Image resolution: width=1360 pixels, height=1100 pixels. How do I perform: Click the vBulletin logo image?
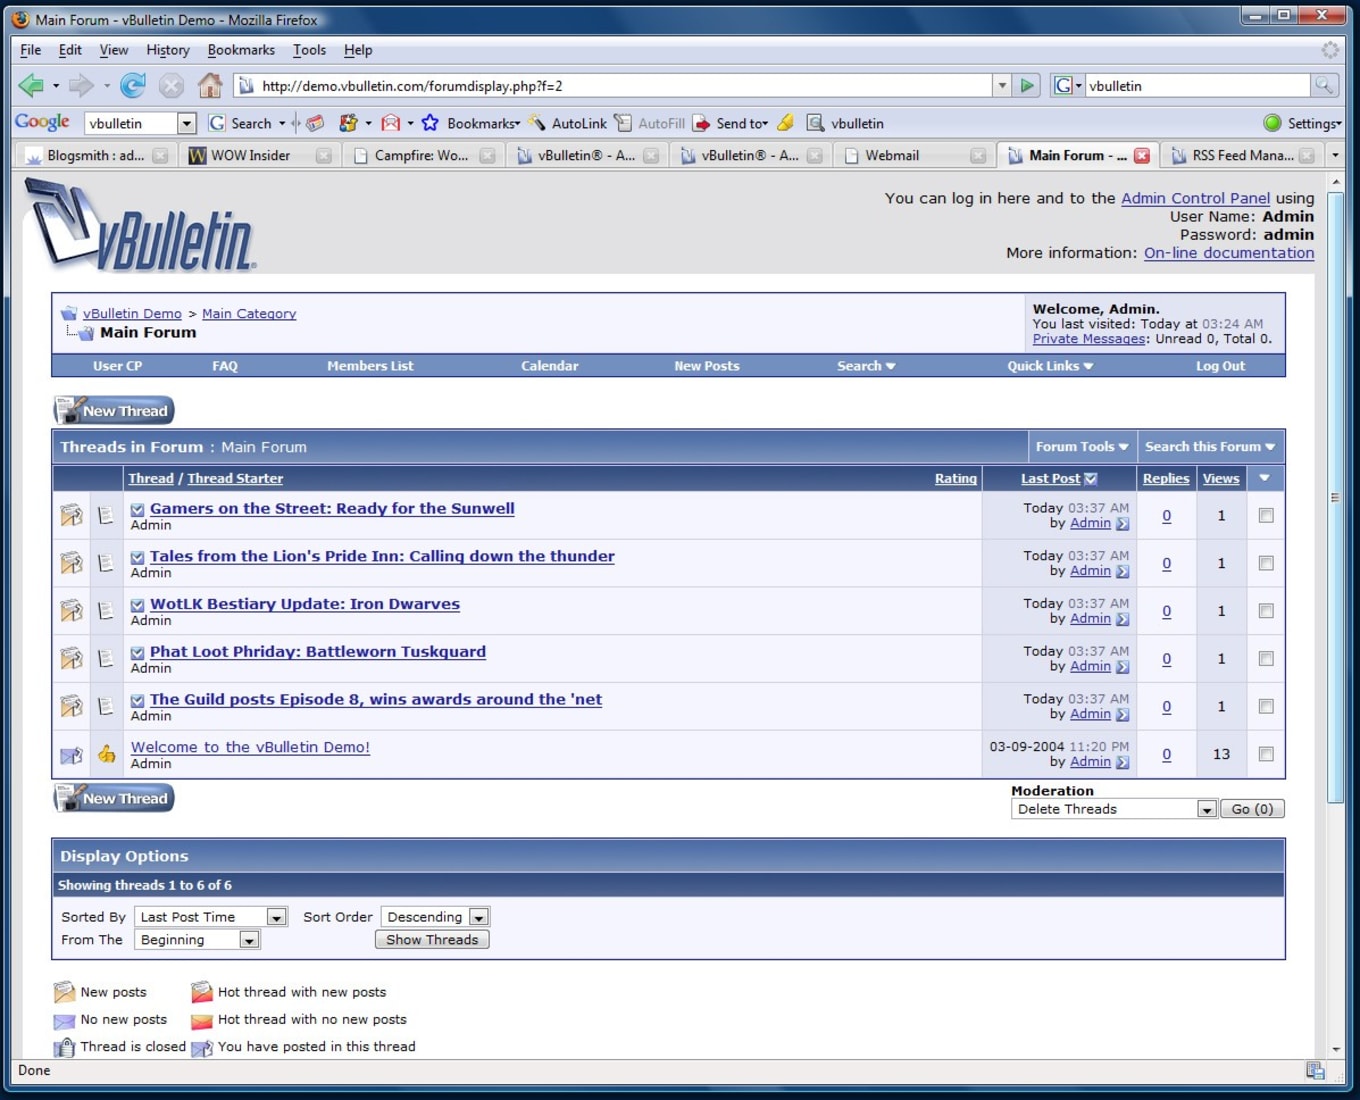tap(140, 226)
